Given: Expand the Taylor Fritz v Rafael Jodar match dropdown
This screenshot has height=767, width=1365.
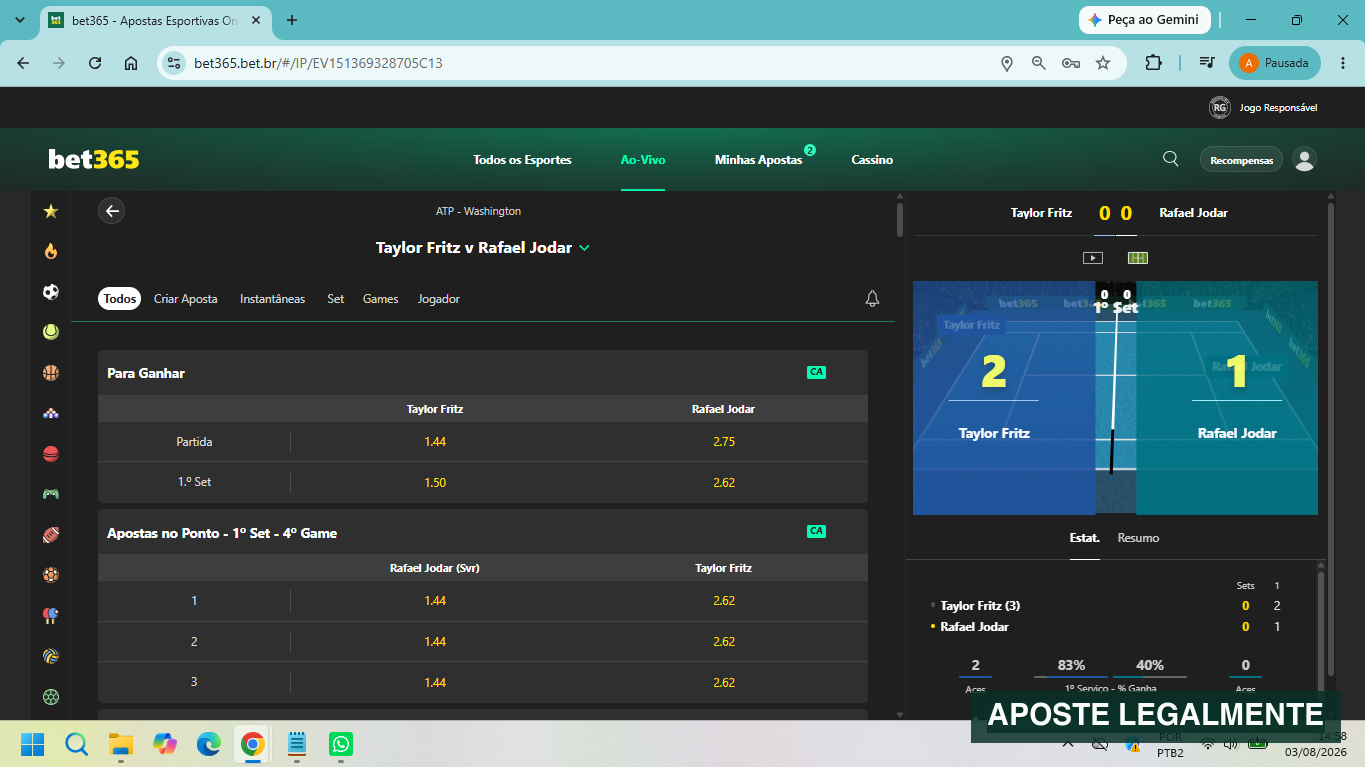Looking at the screenshot, I should (x=585, y=248).
